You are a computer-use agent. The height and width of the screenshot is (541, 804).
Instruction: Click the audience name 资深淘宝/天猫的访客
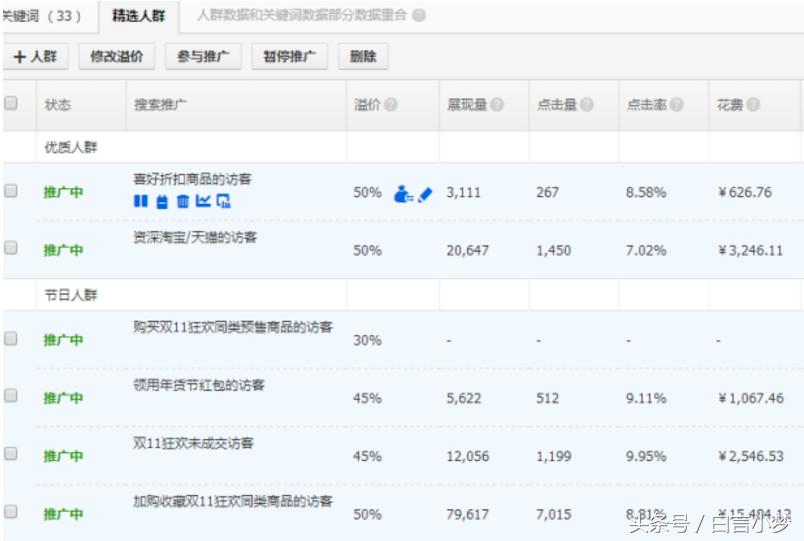point(195,237)
